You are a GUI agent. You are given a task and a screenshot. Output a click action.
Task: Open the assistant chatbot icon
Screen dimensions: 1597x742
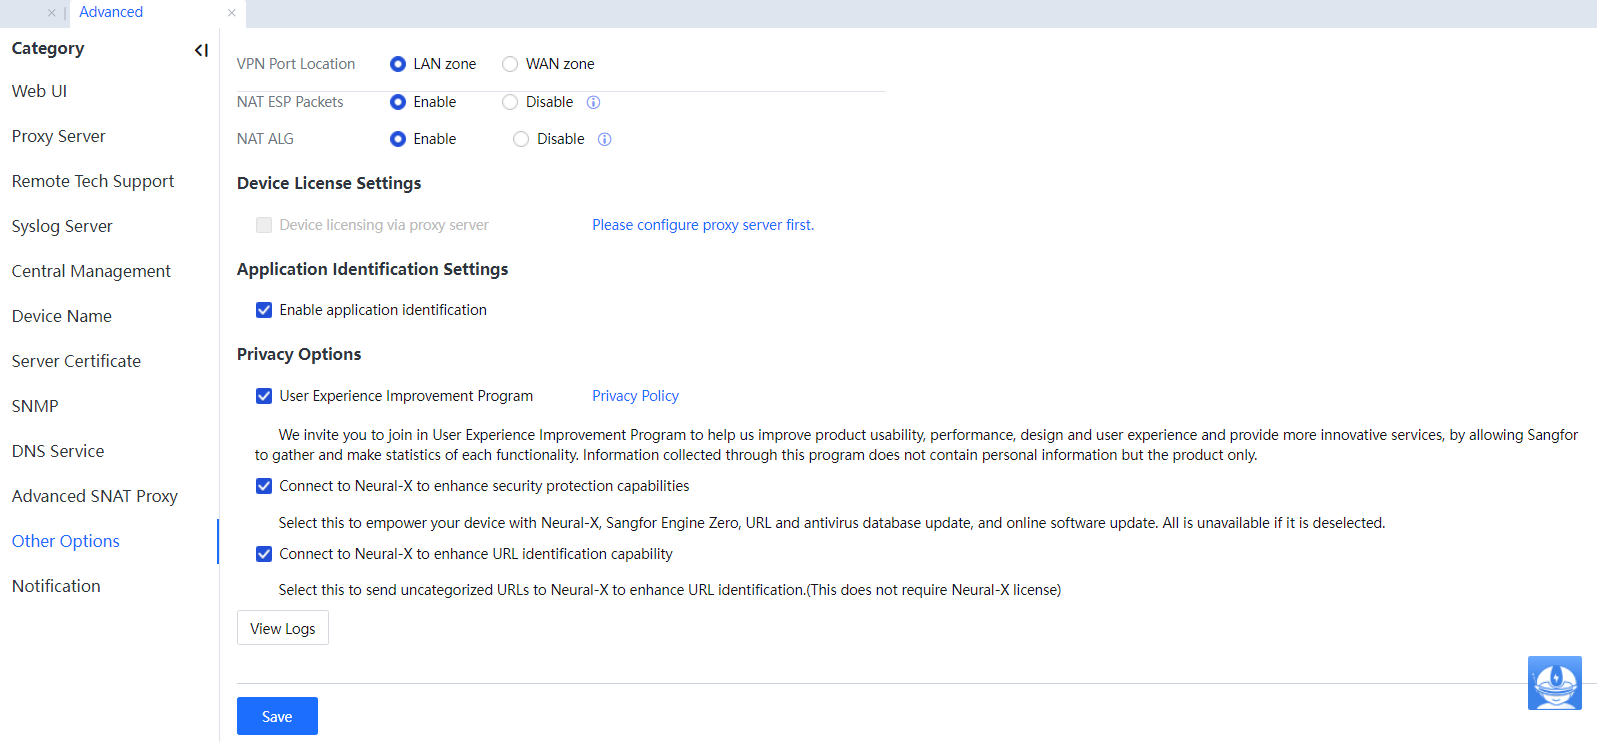(x=1554, y=683)
